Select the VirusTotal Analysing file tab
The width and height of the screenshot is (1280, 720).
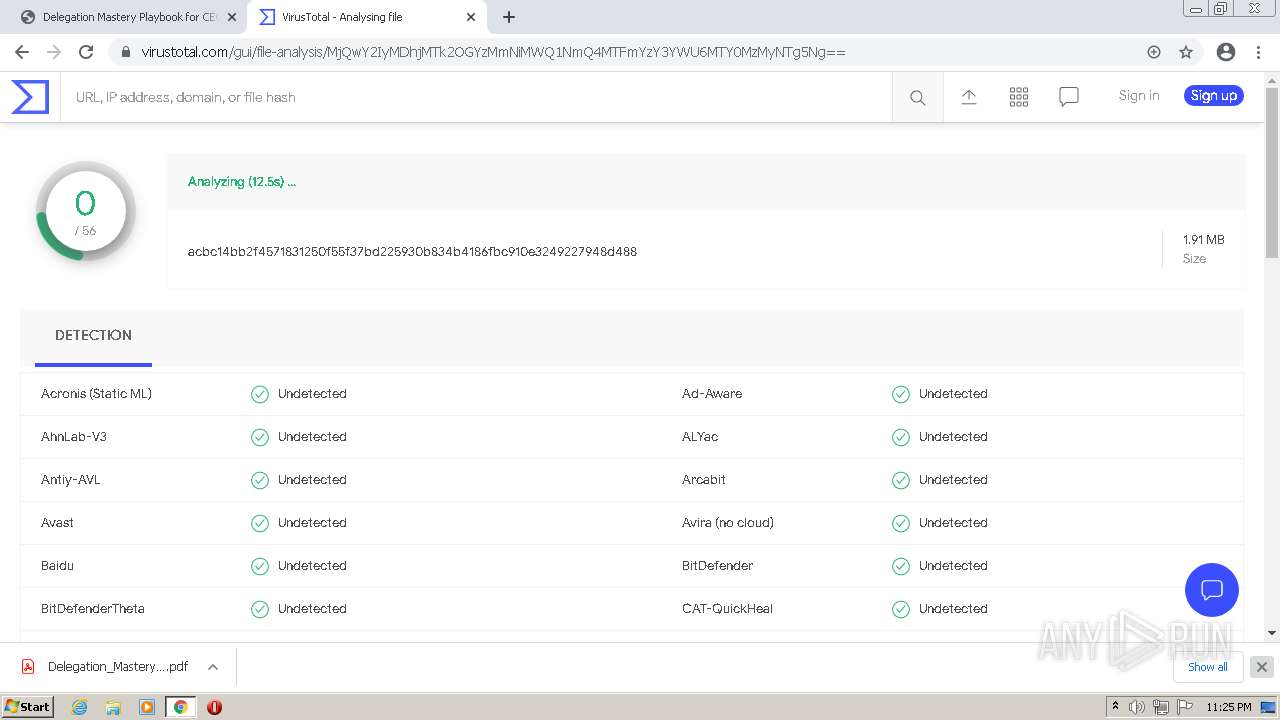click(x=367, y=17)
